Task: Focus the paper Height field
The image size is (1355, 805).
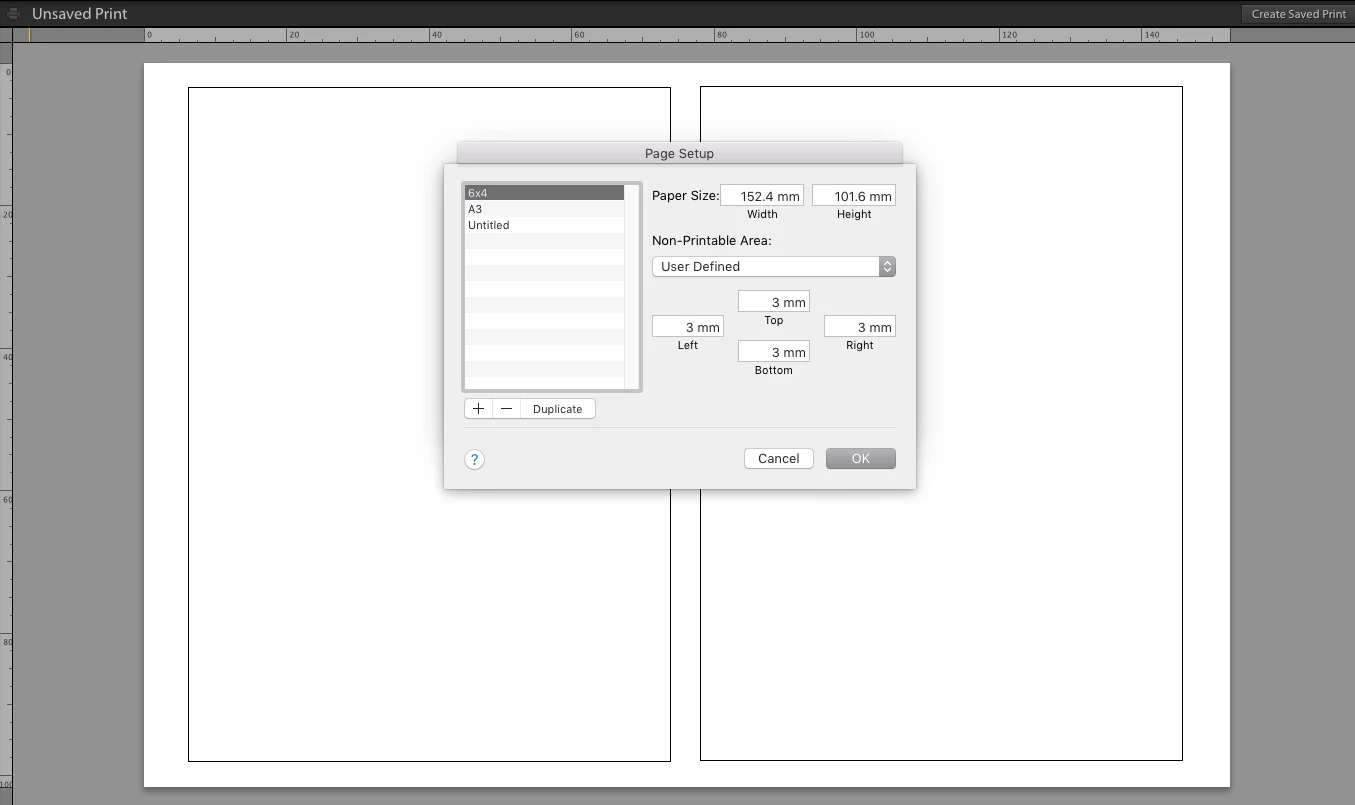Action: point(854,196)
